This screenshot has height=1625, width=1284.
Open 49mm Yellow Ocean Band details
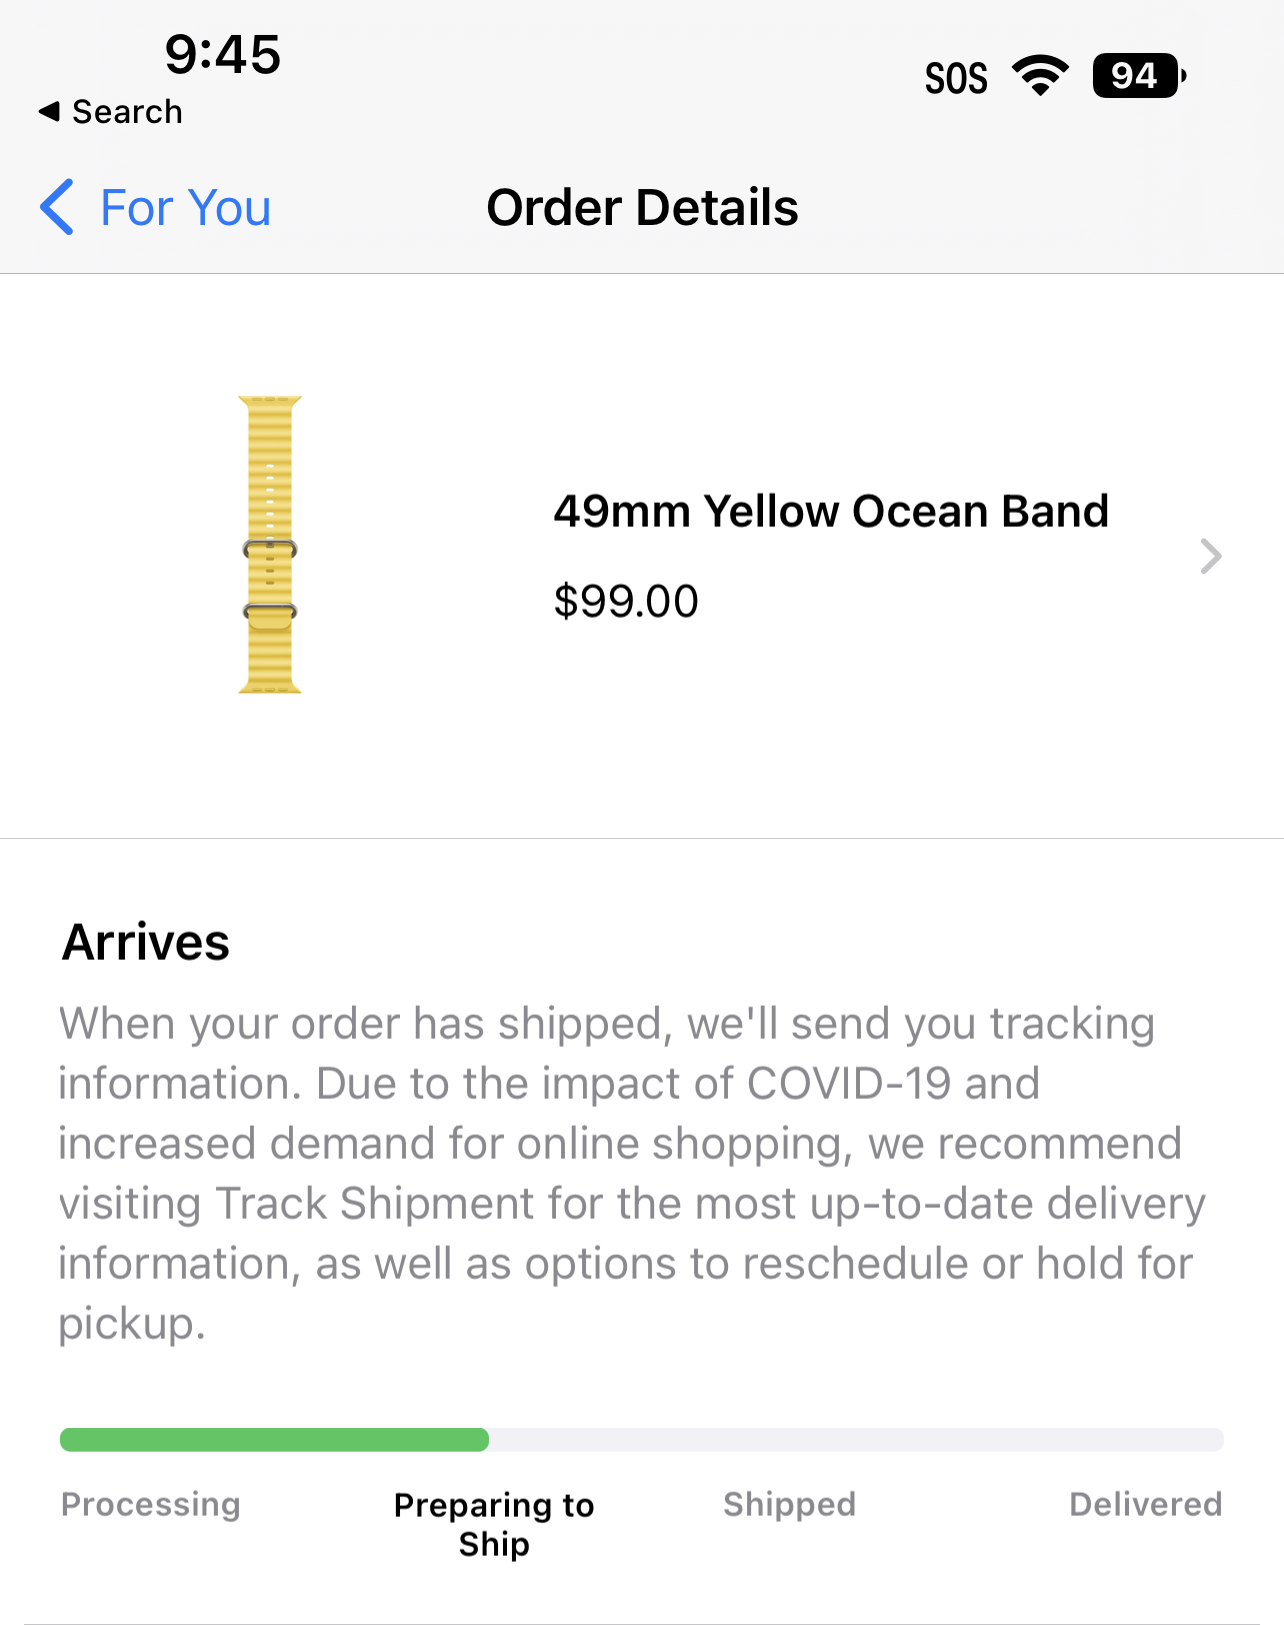pyautogui.click(x=831, y=511)
